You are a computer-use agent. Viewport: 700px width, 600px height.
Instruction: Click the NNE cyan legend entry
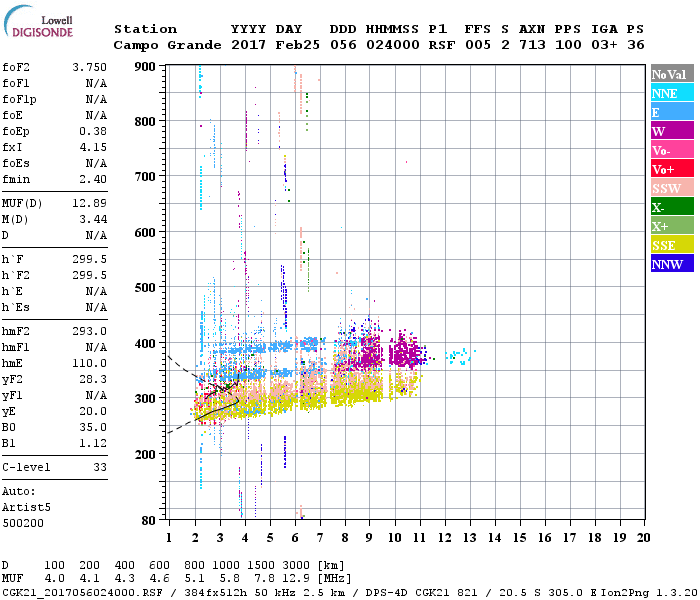[670, 93]
